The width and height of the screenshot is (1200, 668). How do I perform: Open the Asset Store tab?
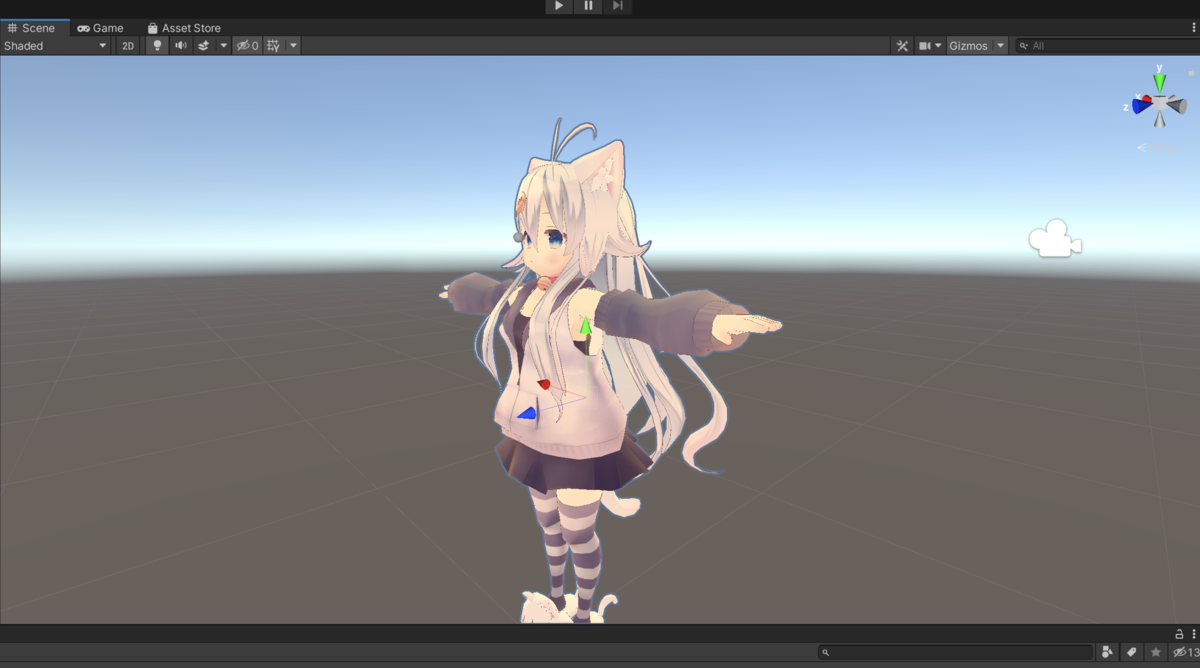pos(185,27)
